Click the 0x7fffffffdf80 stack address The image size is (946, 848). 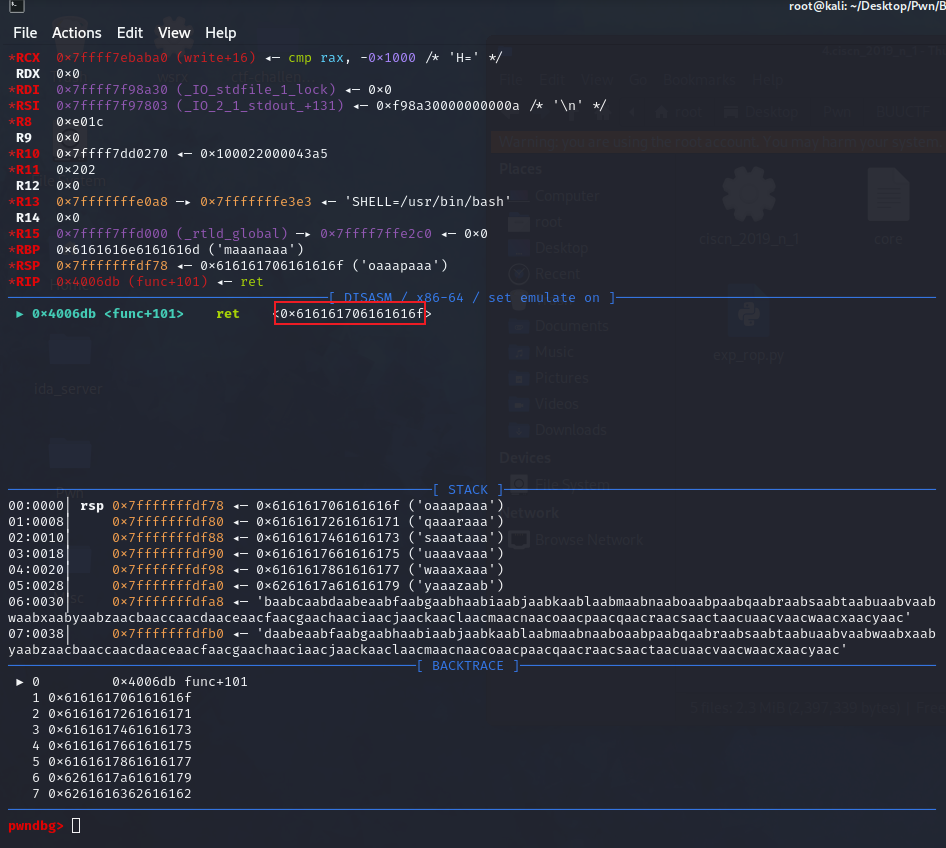(168, 522)
